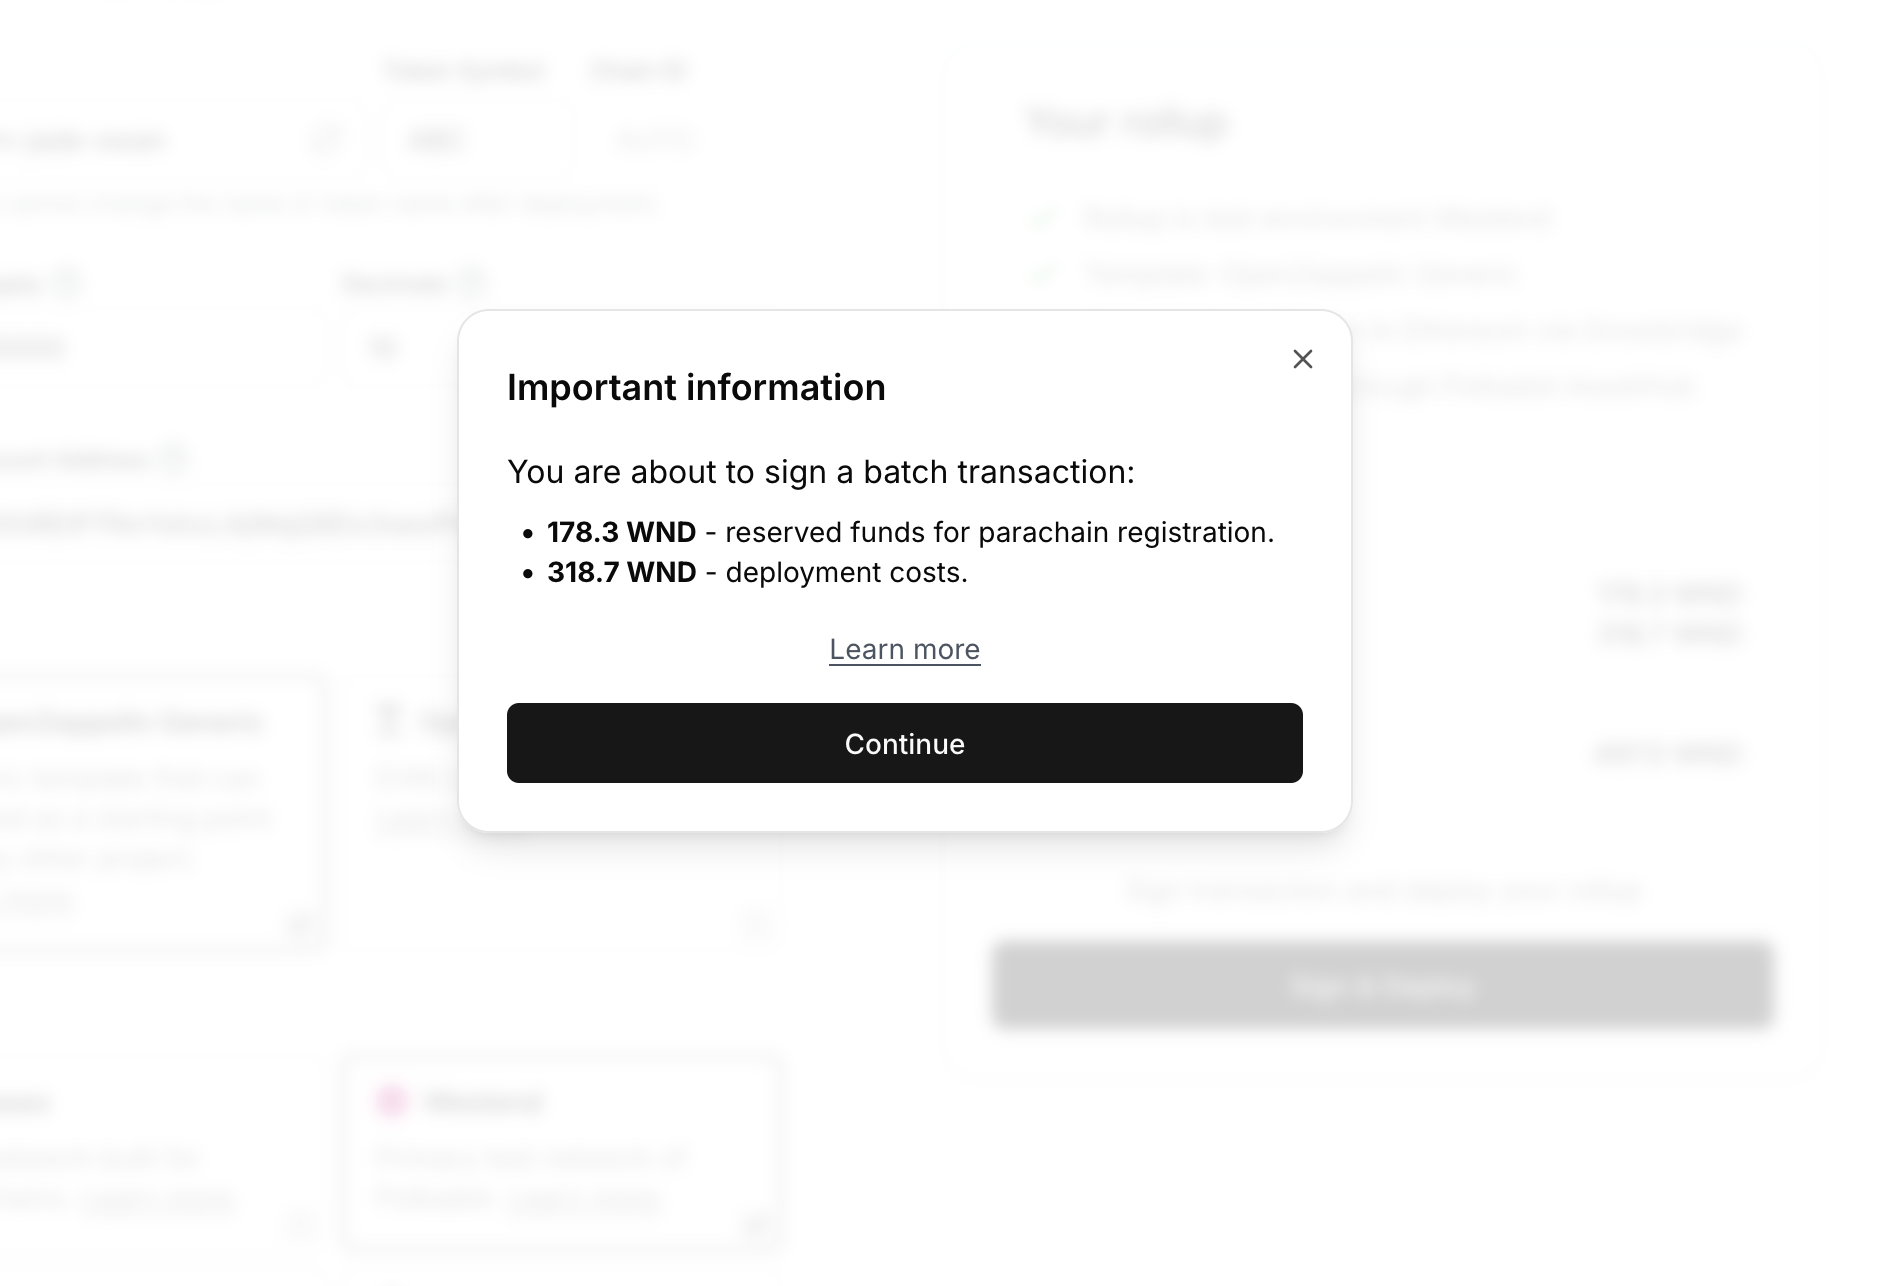The width and height of the screenshot is (1892, 1286).
Task: Click the pink Moonbeam logo icon
Action: coord(391,1101)
